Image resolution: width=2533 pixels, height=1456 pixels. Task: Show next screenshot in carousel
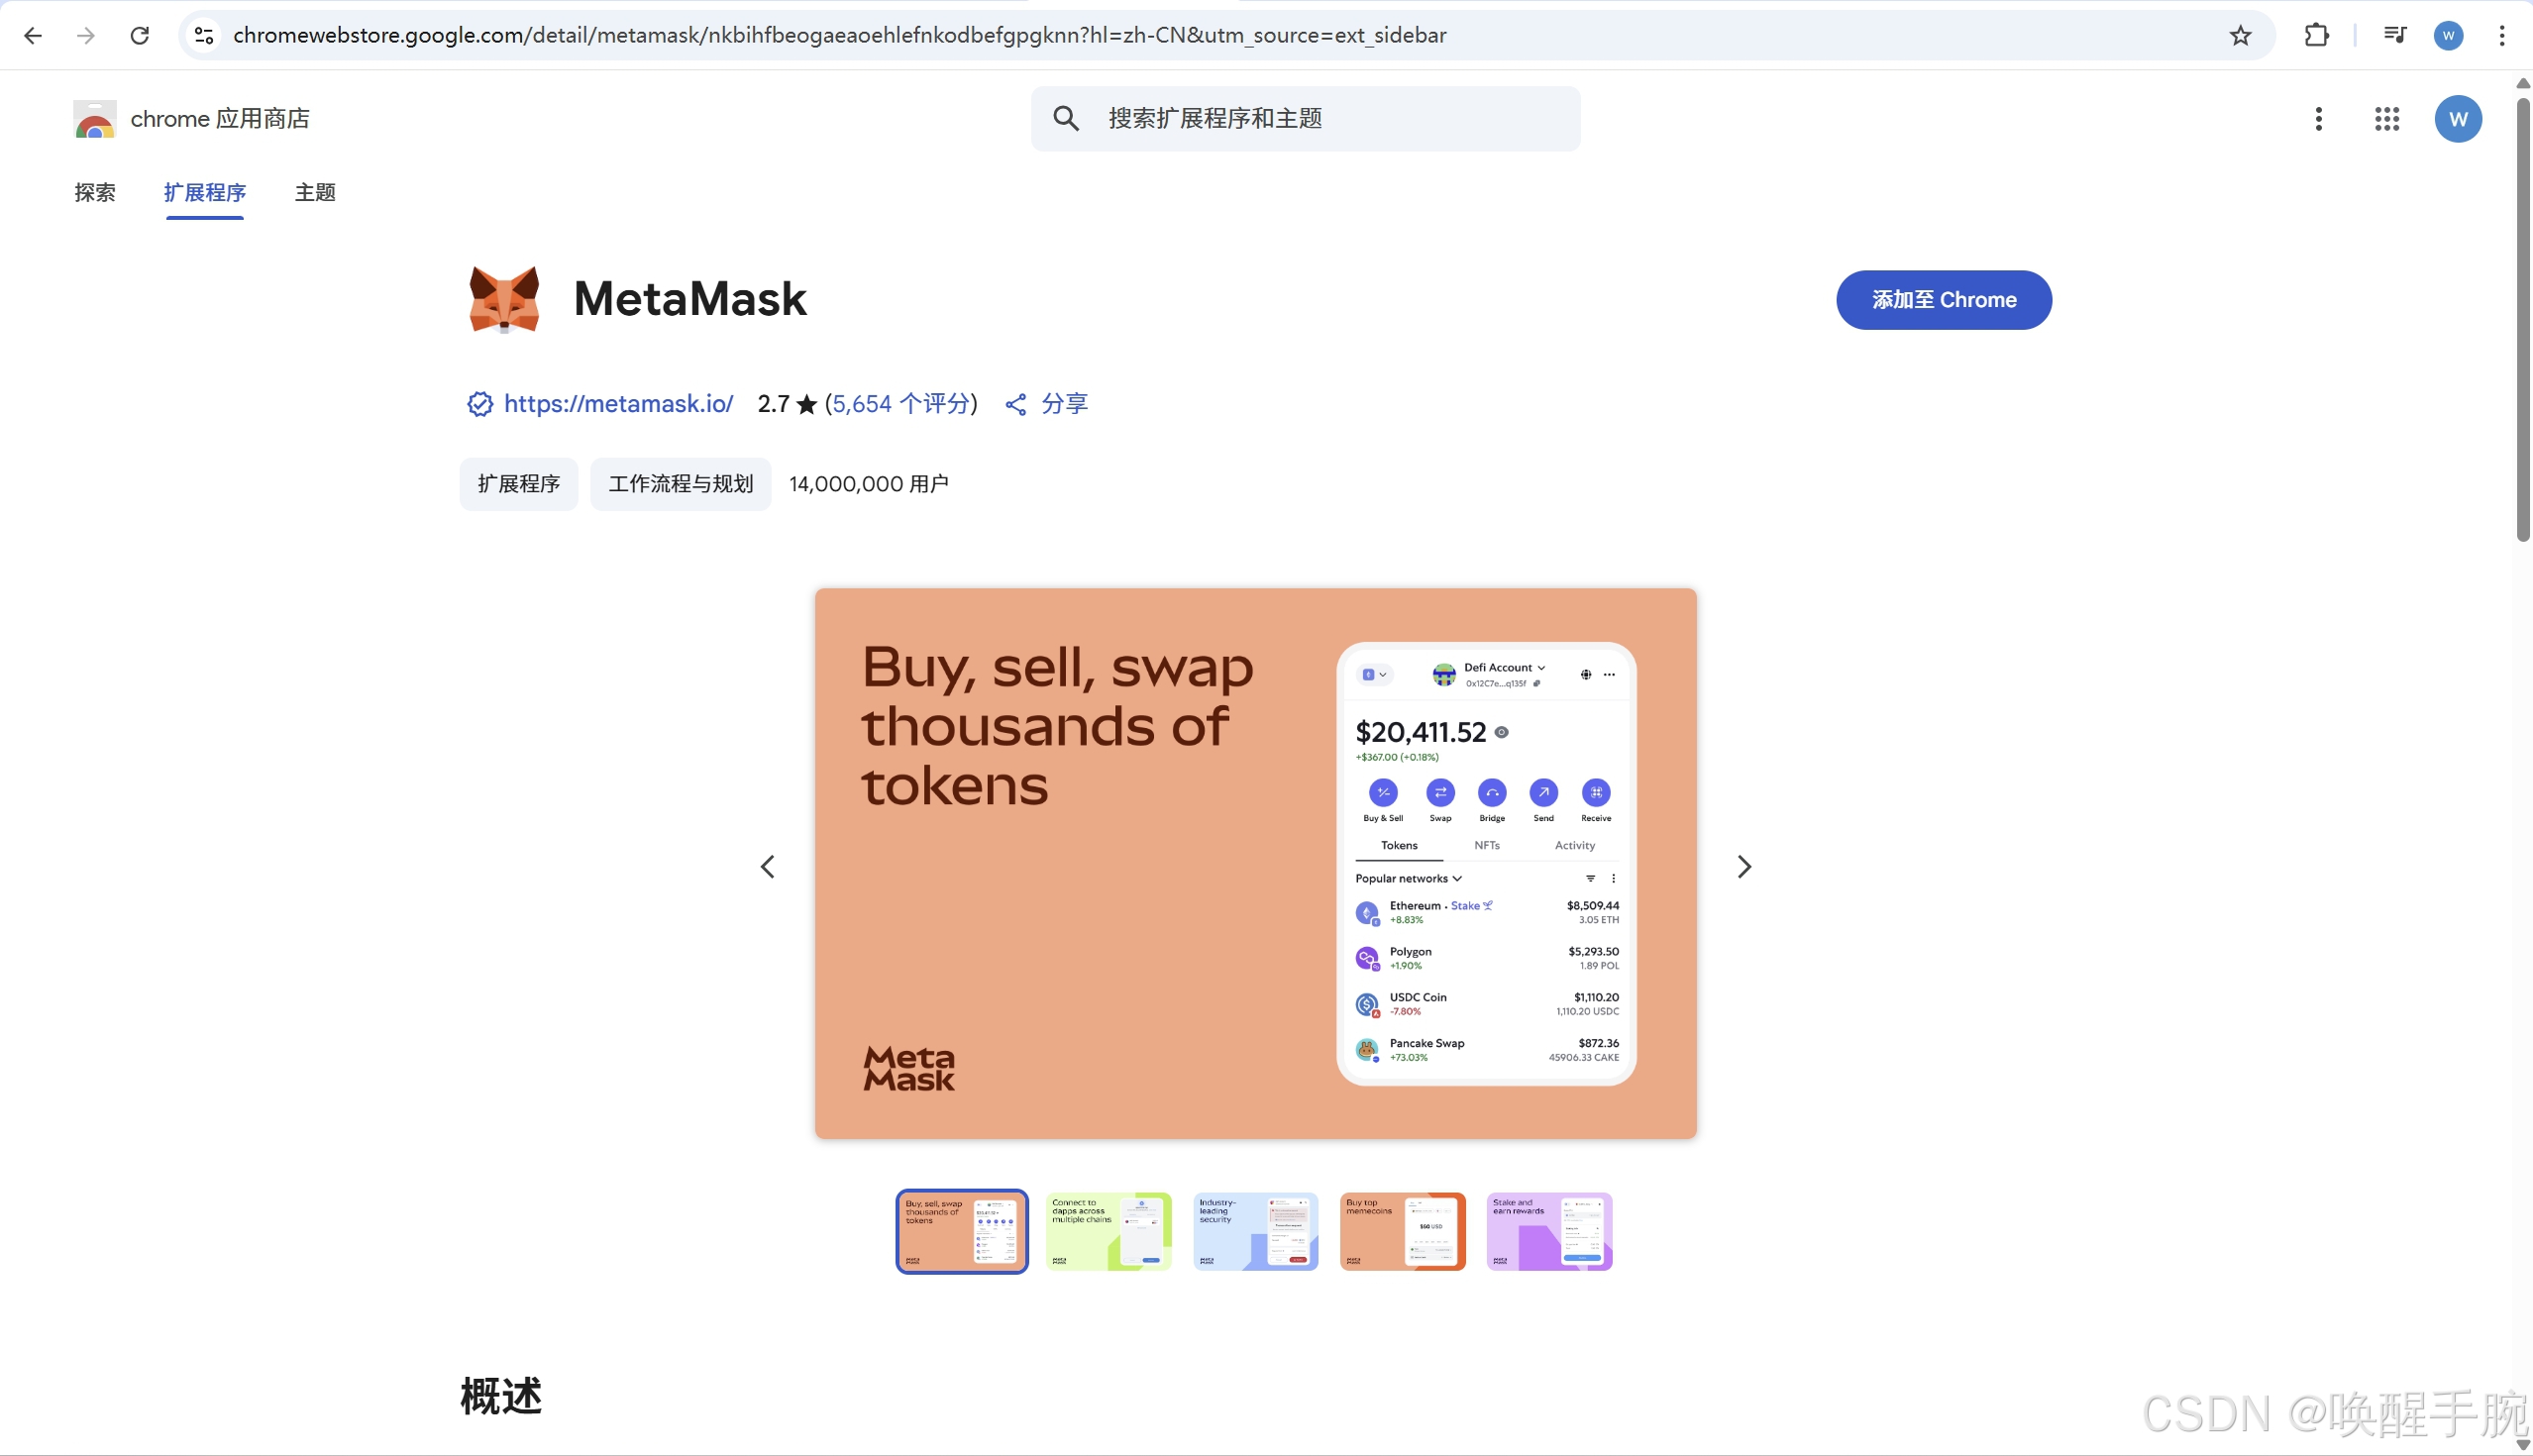click(1744, 866)
